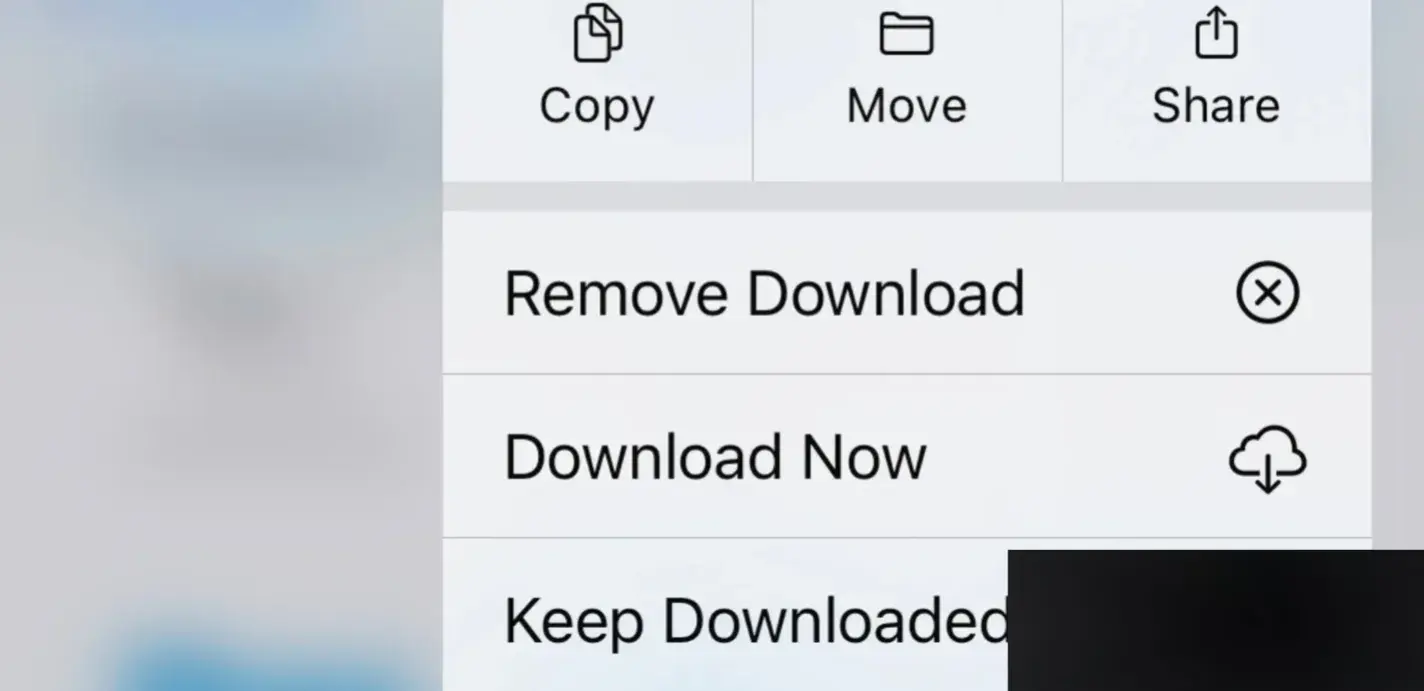Choose Remove Download from the context menu
This screenshot has width=1424, height=691.
coord(907,293)
